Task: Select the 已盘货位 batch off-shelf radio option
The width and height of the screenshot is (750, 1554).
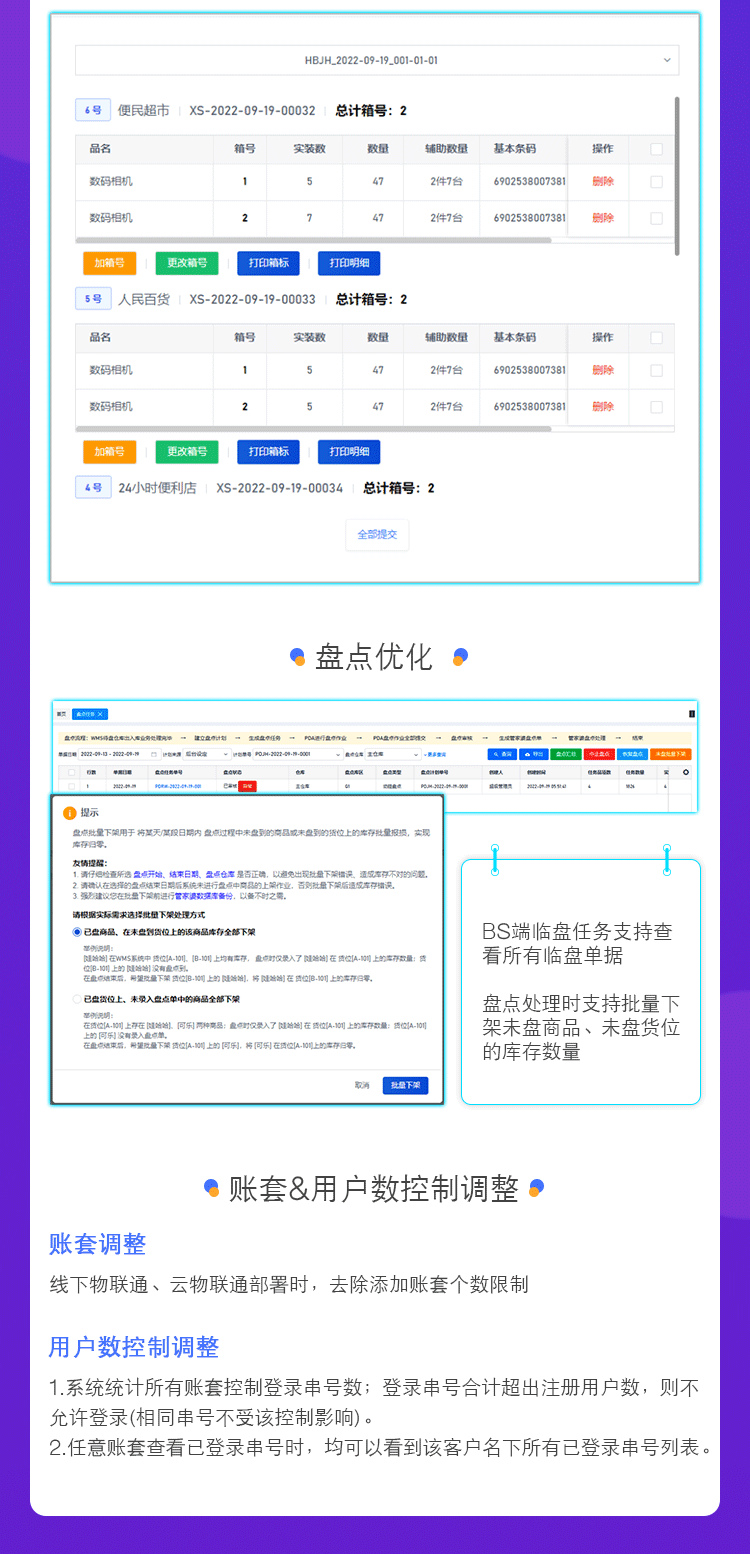Action: pos(77,999)
